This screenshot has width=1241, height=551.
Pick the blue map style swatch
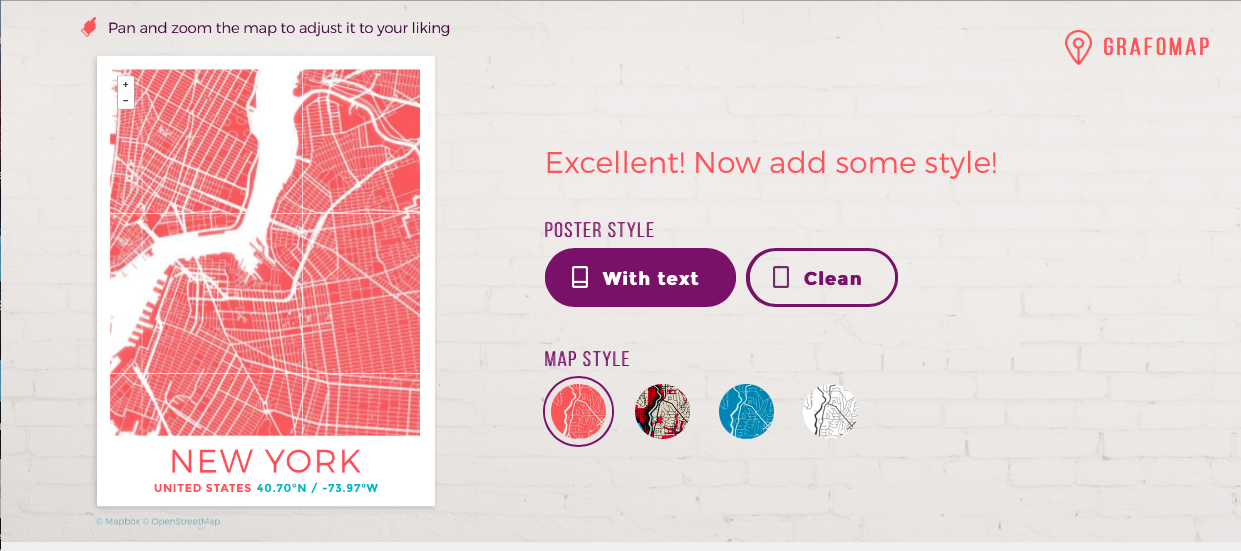coord(747,411)
